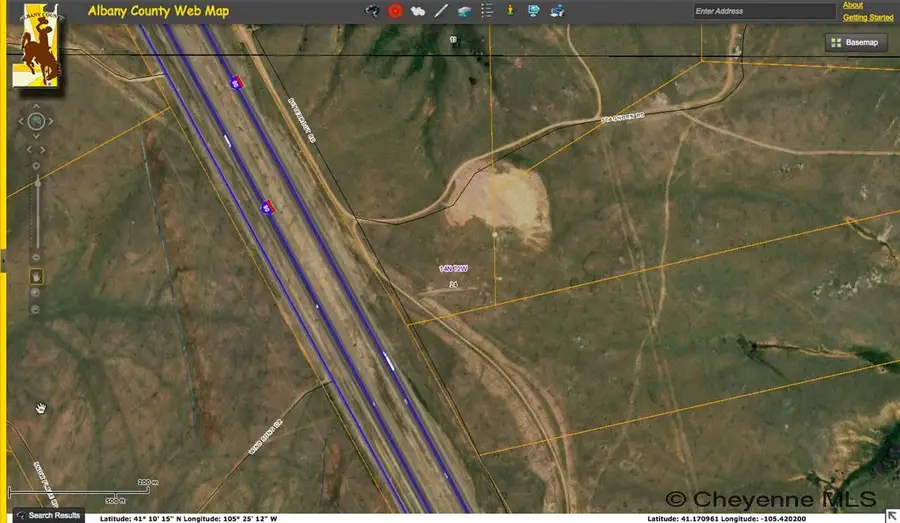
Task: Select the pan hand tool
Action: (x=37, y=276)
